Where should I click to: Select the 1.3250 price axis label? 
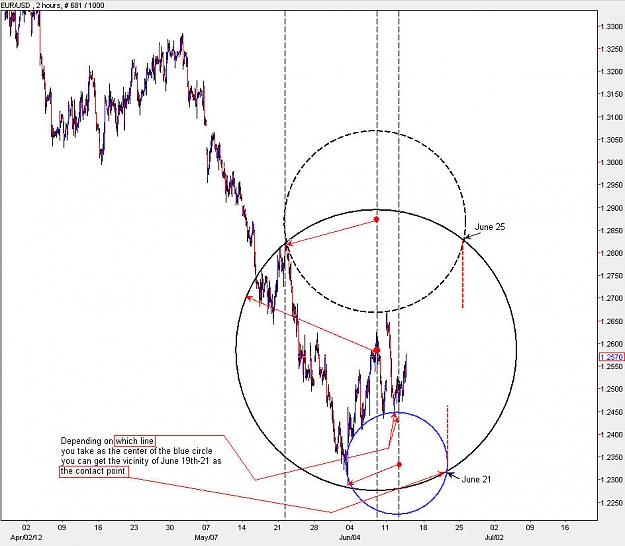coord(612,49)
